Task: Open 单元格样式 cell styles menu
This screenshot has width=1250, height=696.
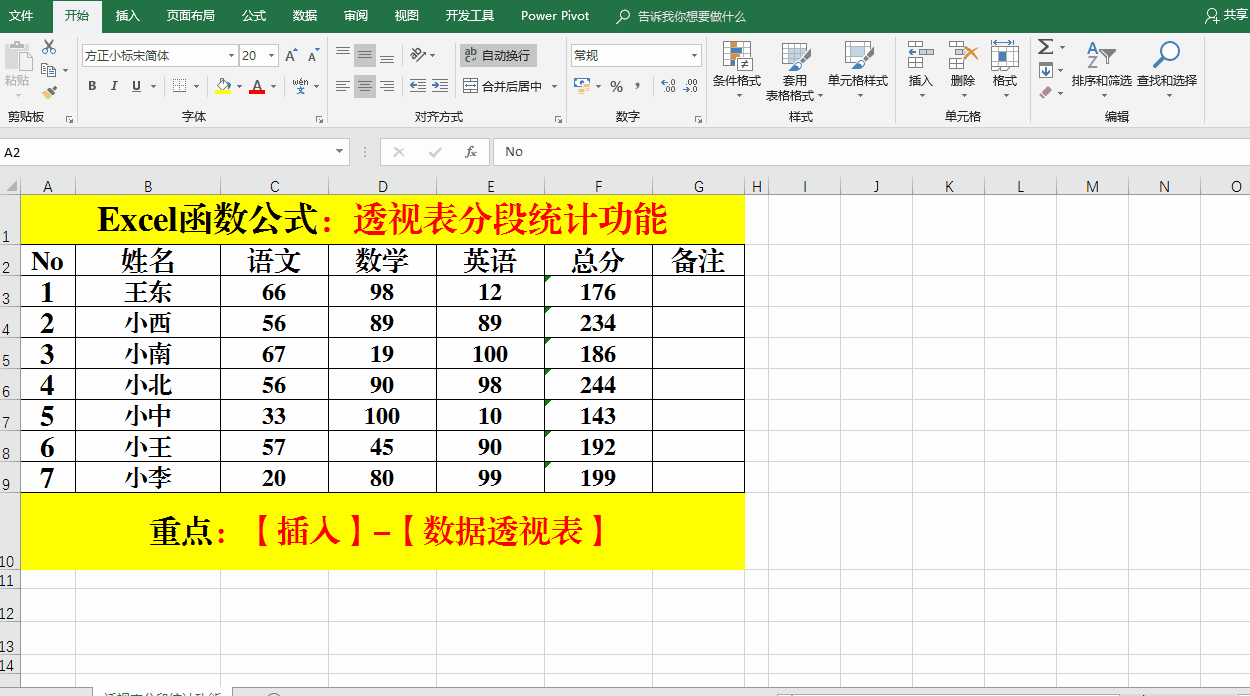Action: tap(858, 69)
